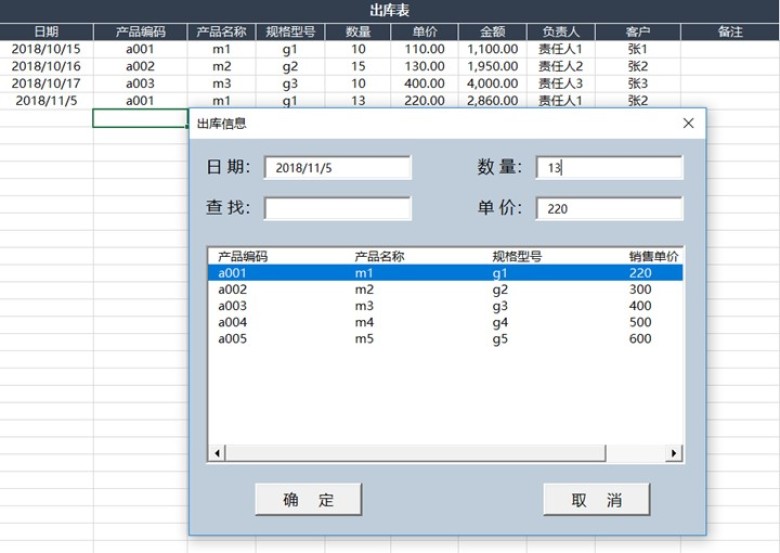
Task: Click the 客户 spreadsheet header cell
Action: point(638,32)
